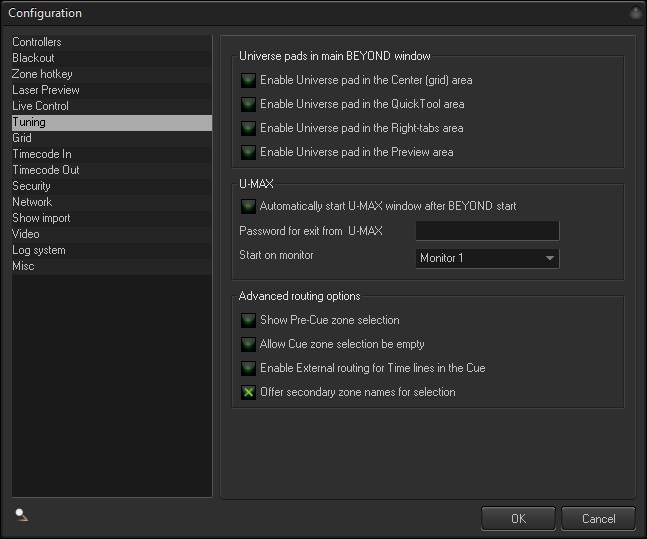This screenshot has height=539, width=647.
Task: Enable Universe pad in the Right-tabs area
Action: (x=248, y=128)
